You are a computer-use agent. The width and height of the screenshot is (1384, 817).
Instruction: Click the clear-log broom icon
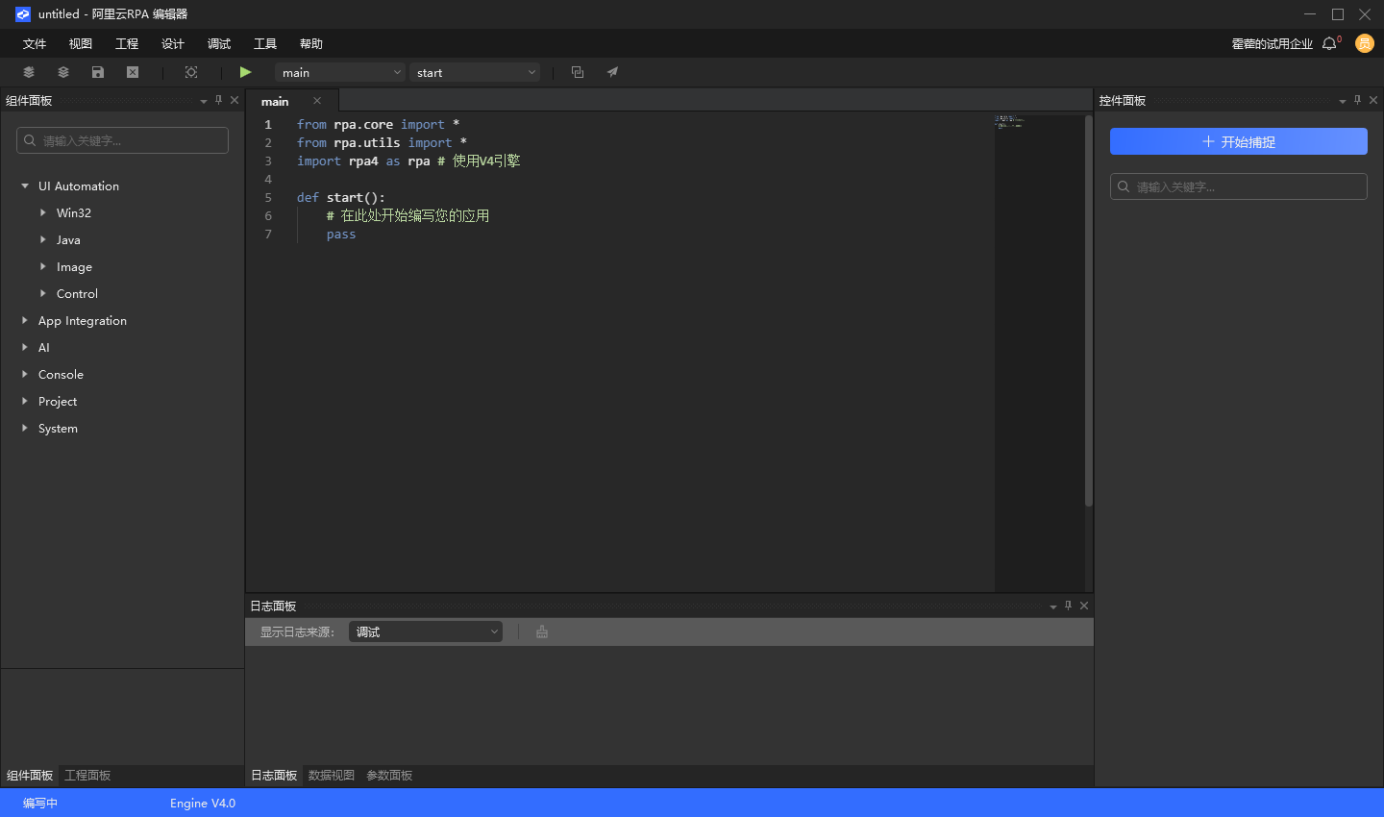pos(542,632)
